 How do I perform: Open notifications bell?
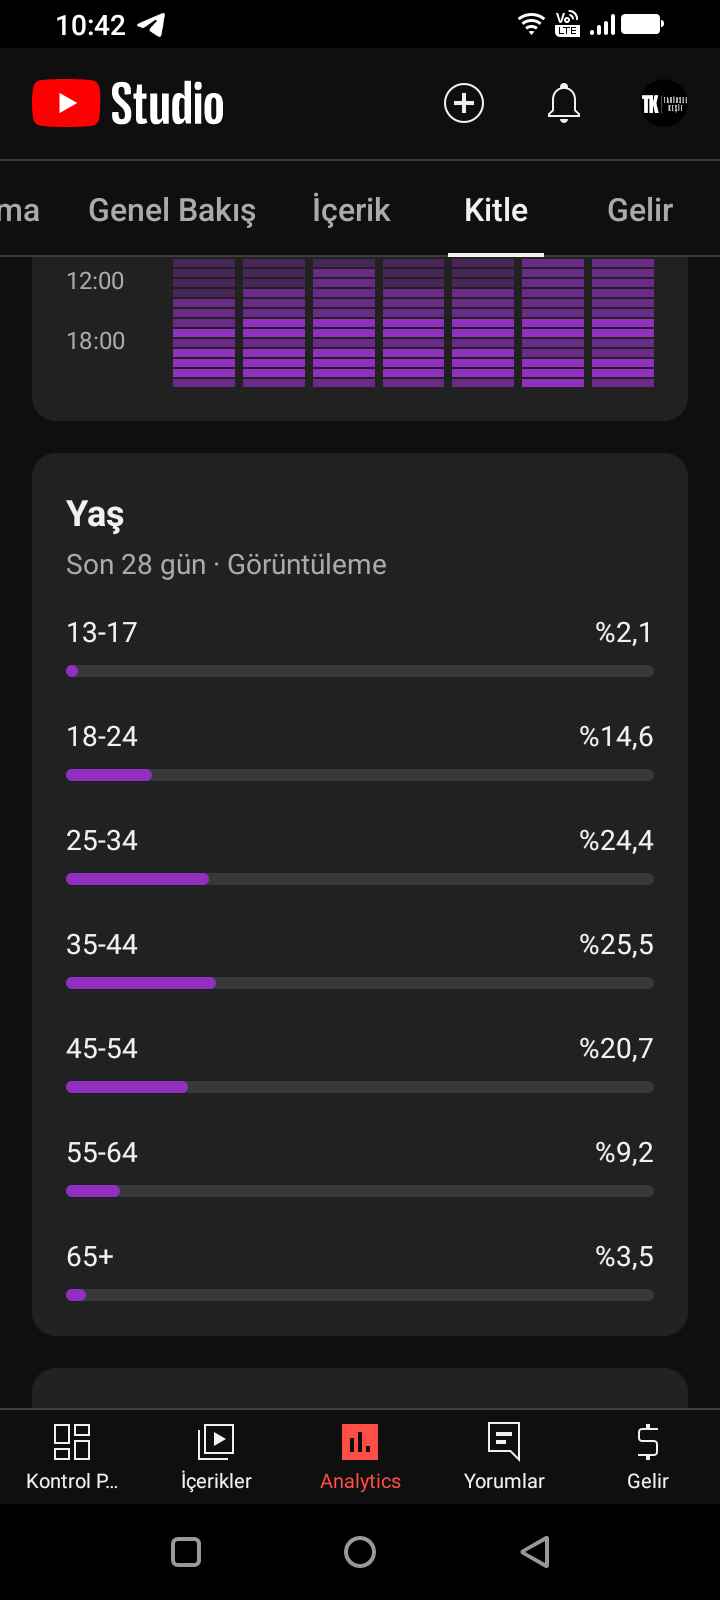pyautogui.click(x=564, y=103)
